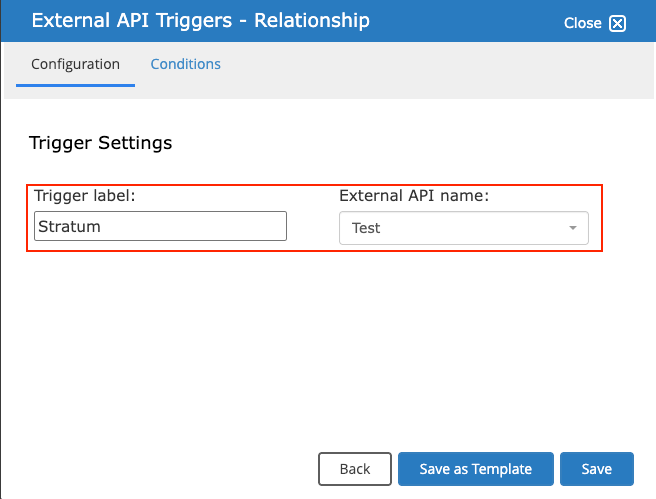656x499 pixels.
Task: Click the 'Trigger label:' field caption
Action: (x=85, y=195)
